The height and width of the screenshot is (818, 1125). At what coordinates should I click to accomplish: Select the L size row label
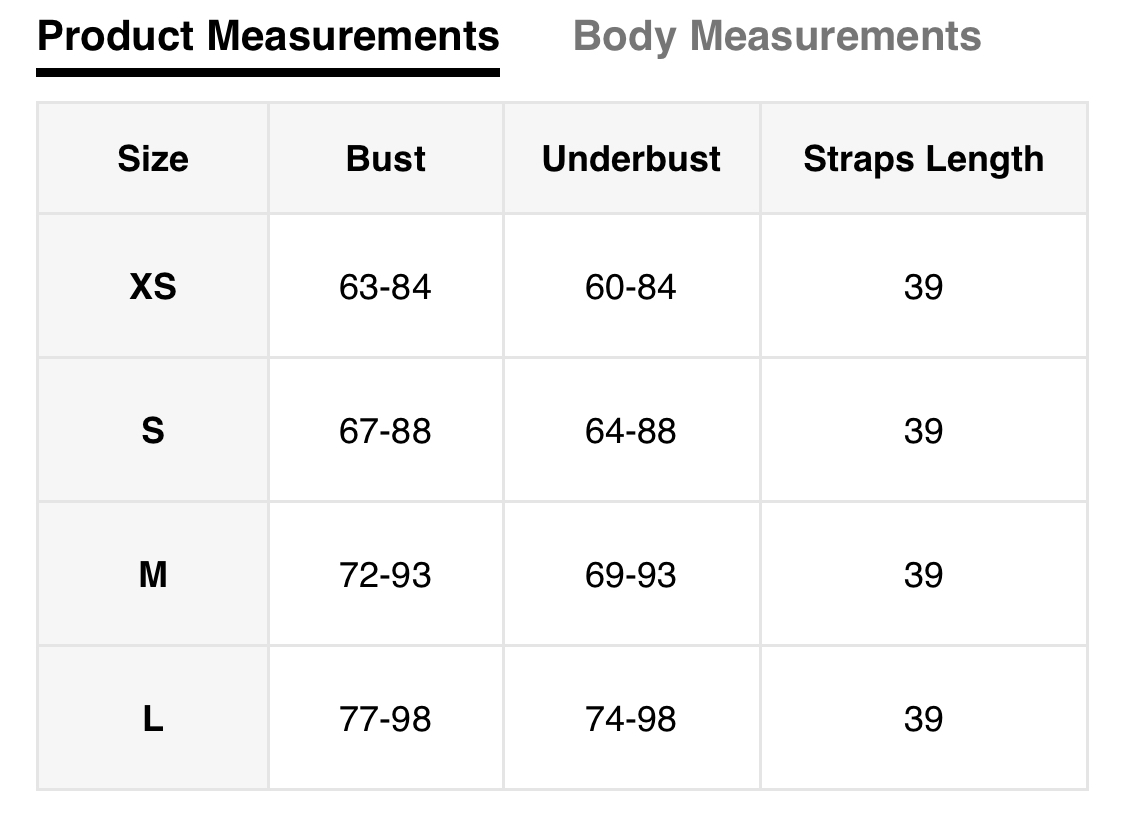click(x=153, y=719)
